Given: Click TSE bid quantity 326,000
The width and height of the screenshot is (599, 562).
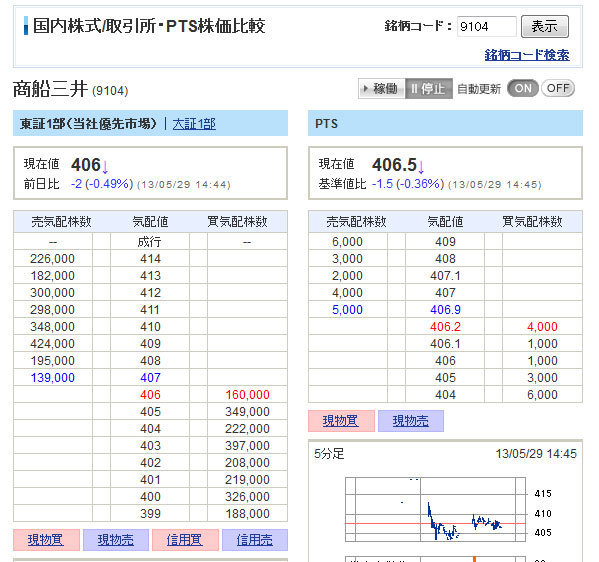Looking at the screenshot, I should (248, 497).
